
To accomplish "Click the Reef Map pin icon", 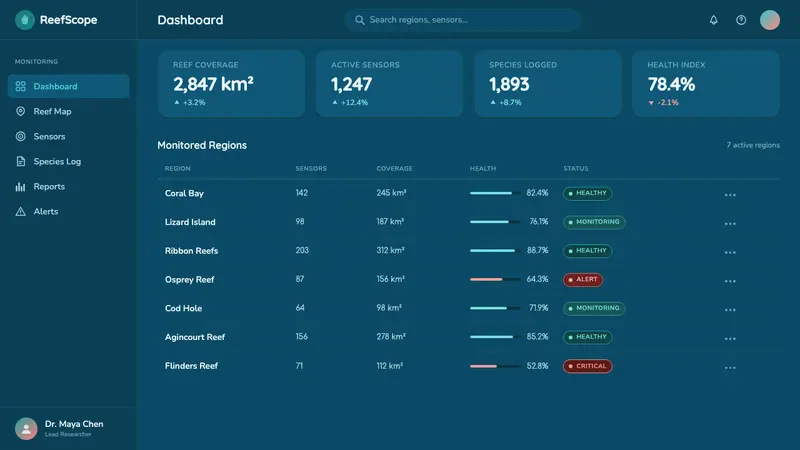I will [20, 111].
